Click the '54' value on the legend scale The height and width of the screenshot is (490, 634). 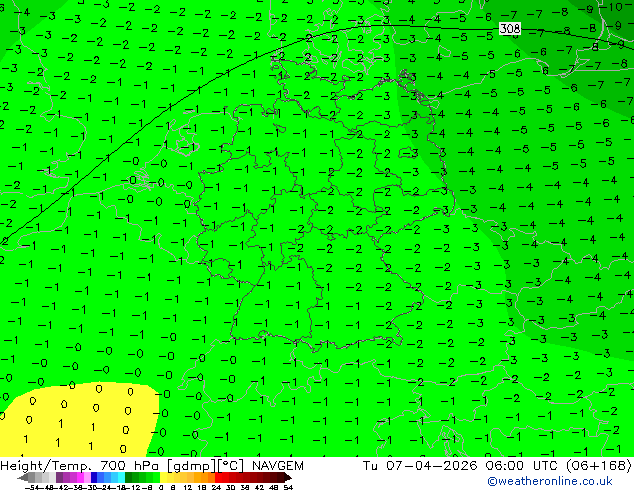tap(288, 487)
